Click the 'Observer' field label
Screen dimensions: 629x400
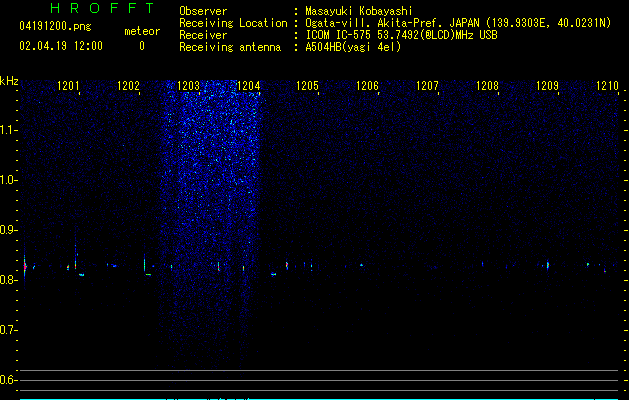tap(203, 11)
